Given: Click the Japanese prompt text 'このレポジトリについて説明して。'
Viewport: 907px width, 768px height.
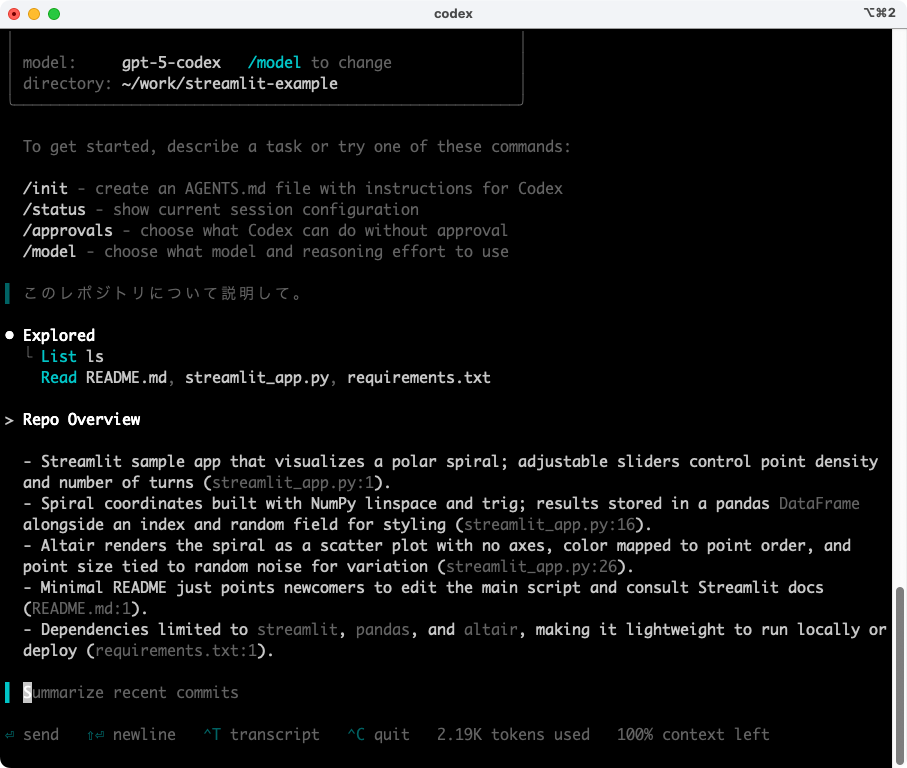Looking at the screenshot, I should click(163, 293).
